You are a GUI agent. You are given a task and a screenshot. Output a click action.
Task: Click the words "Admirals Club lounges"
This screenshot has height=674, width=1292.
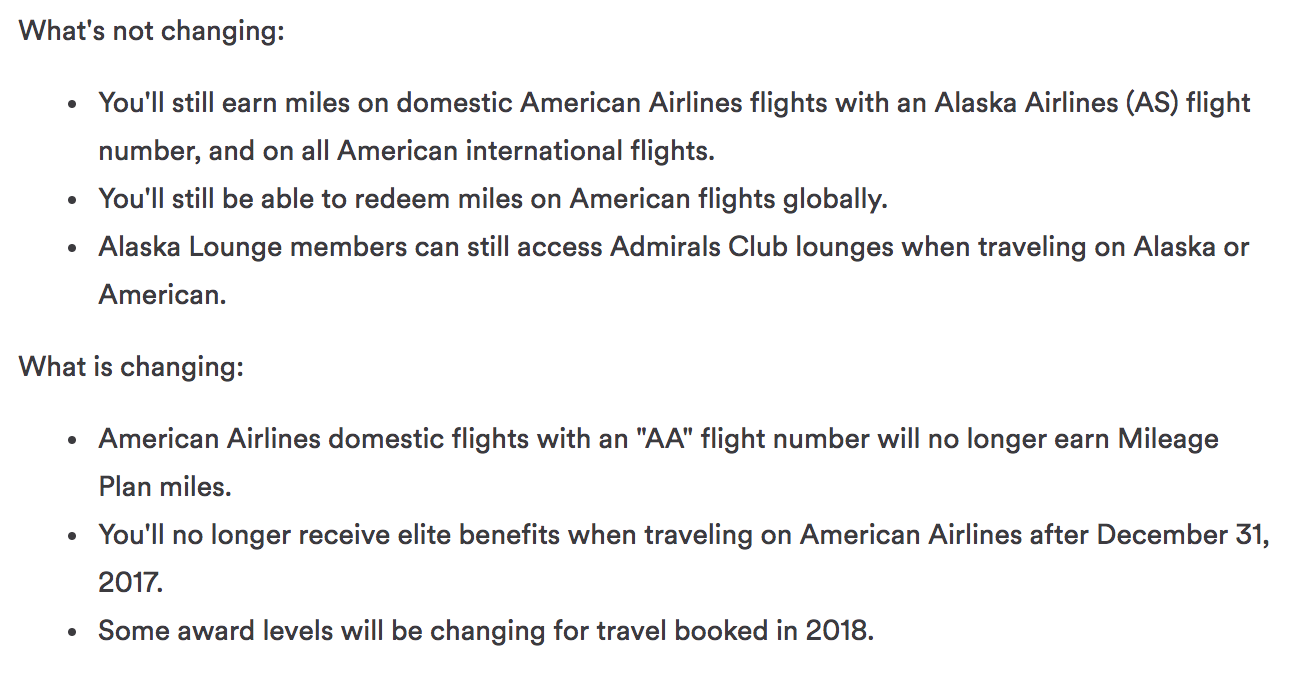pyautogui.click(x=751, y=247)
